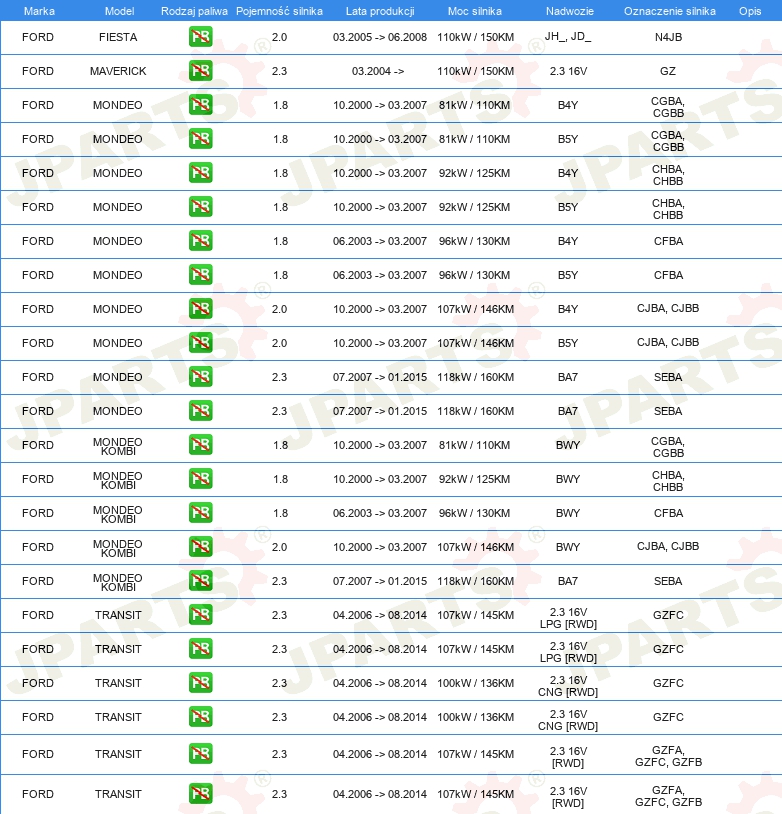Select 81kW / 110KM in MONDEO KOMBI row

tap(475, 445)
